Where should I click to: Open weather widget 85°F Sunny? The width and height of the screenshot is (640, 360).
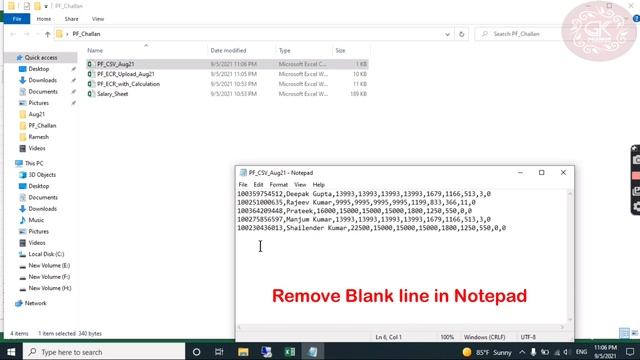coord(487,352)
